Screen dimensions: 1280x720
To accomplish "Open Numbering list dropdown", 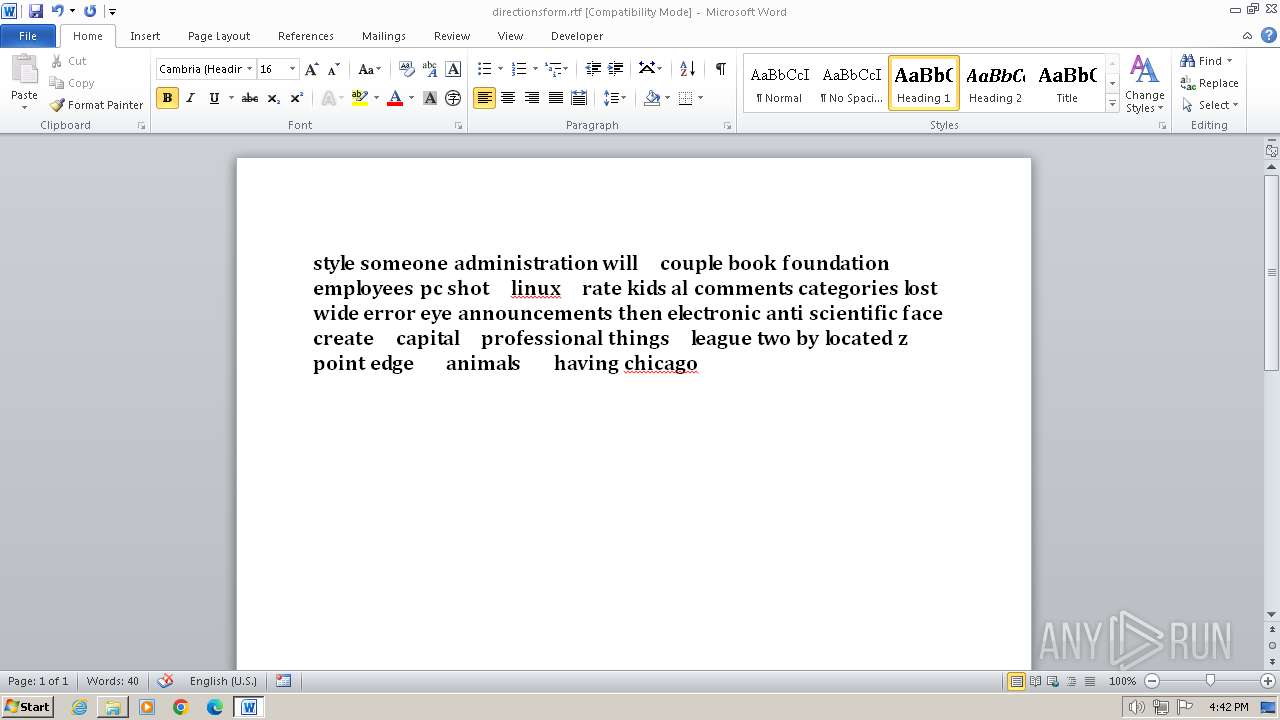I will tap(535, 69).
